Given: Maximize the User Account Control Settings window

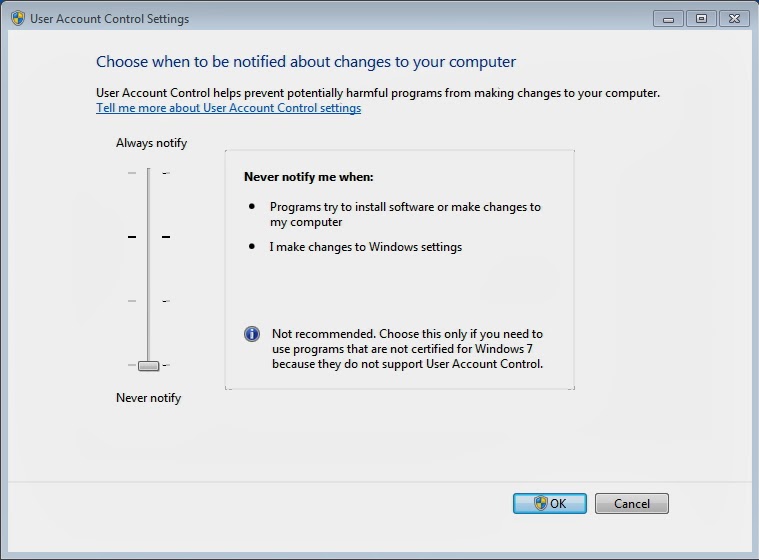Looking at the screenshot, I should pyautogui.click(x=701, y=19).
